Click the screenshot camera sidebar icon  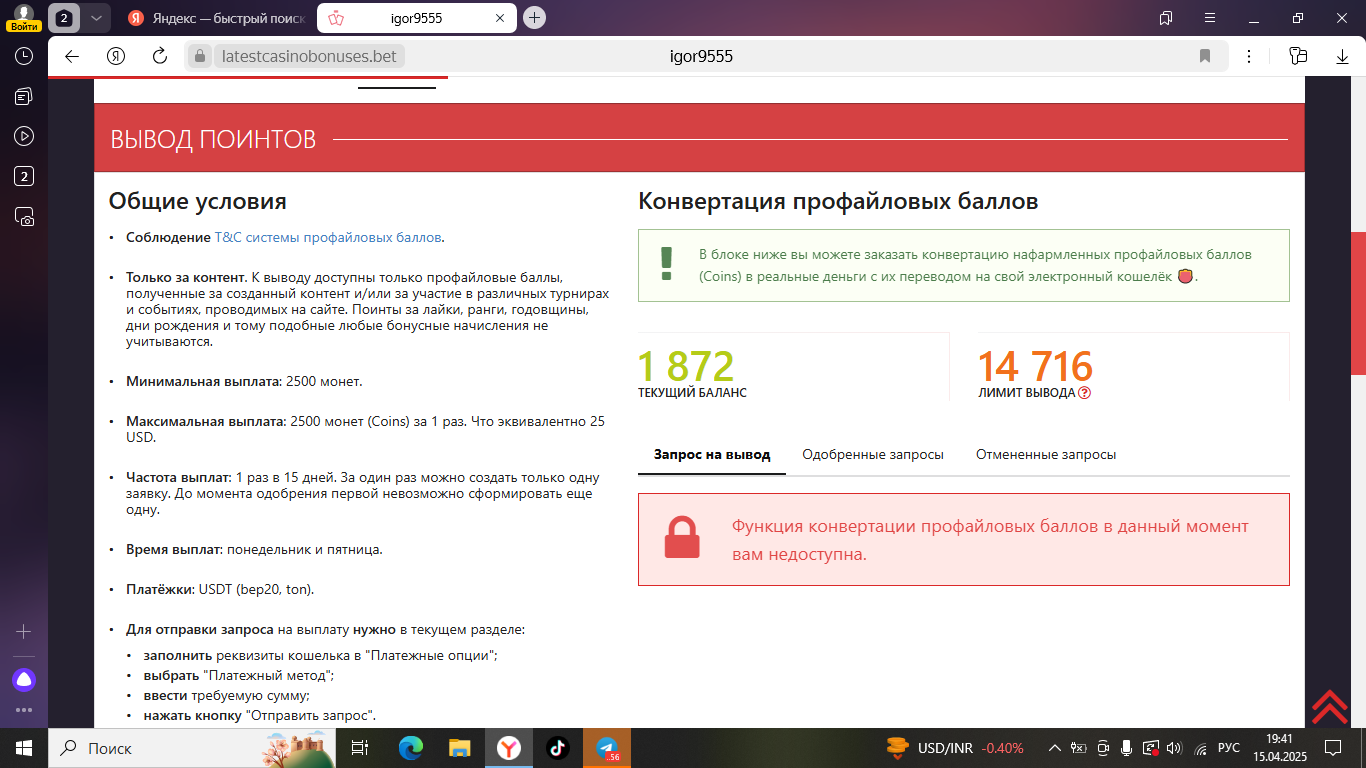coord(24,216)
